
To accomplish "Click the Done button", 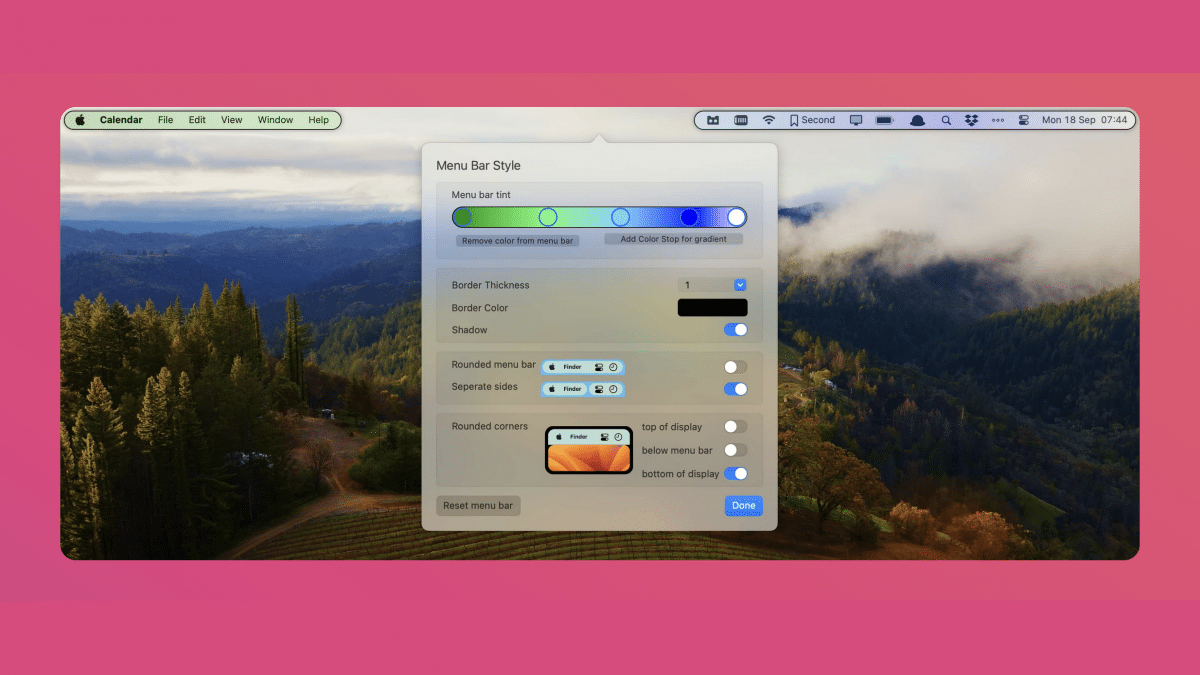I will (x=743, y=506).
